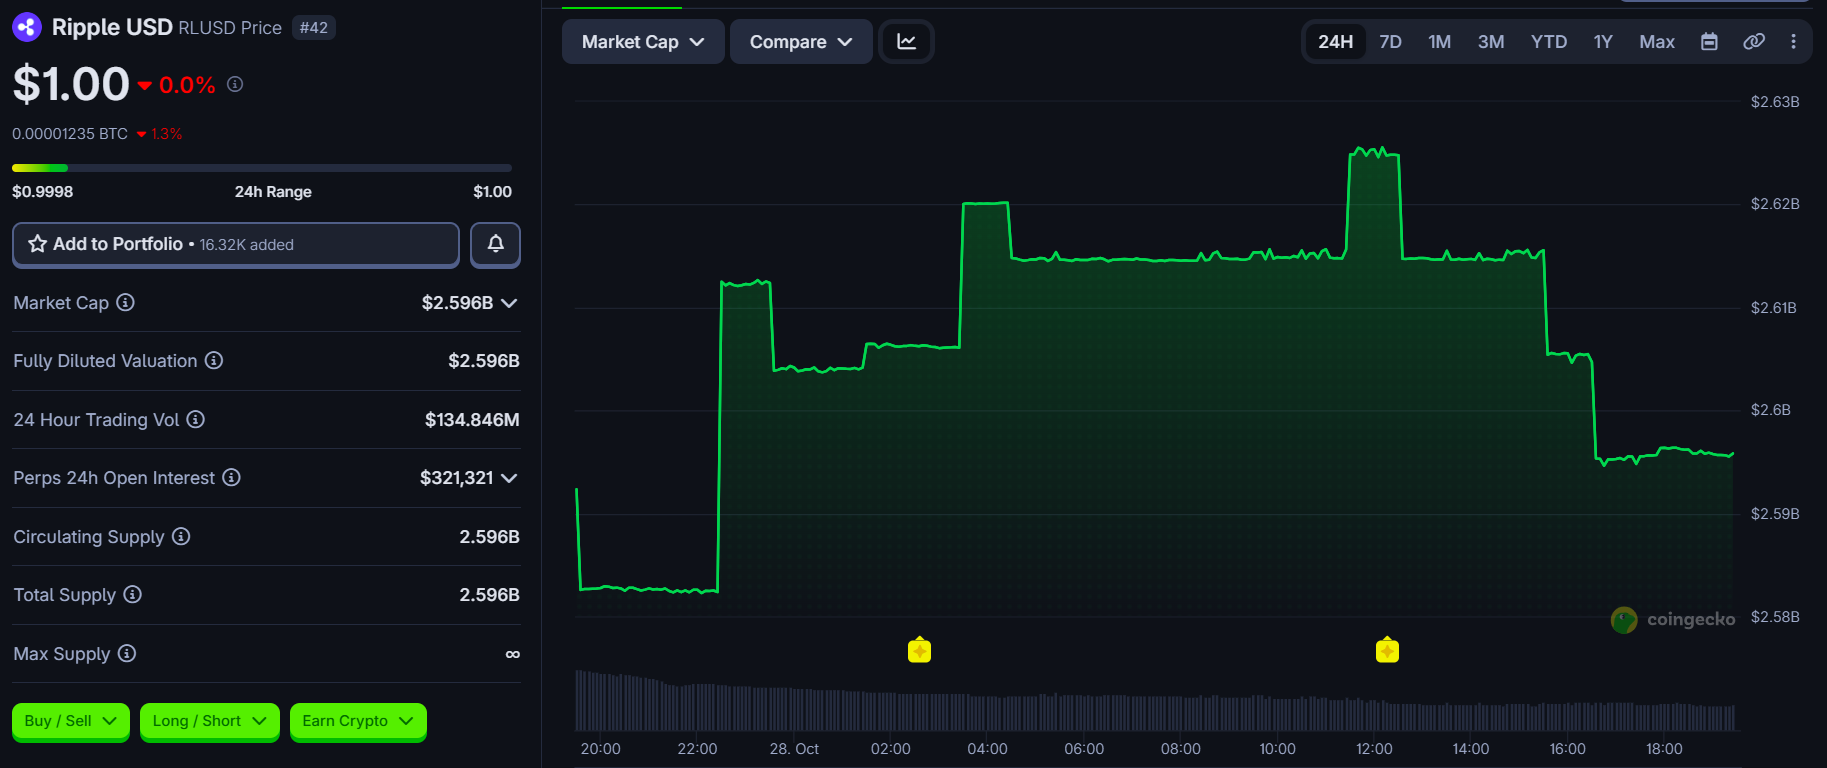The height and width of the screenshot is (768, 1827).
Task: Click the star icon in Add to Portfolio
Action: [x=38, y=244]
